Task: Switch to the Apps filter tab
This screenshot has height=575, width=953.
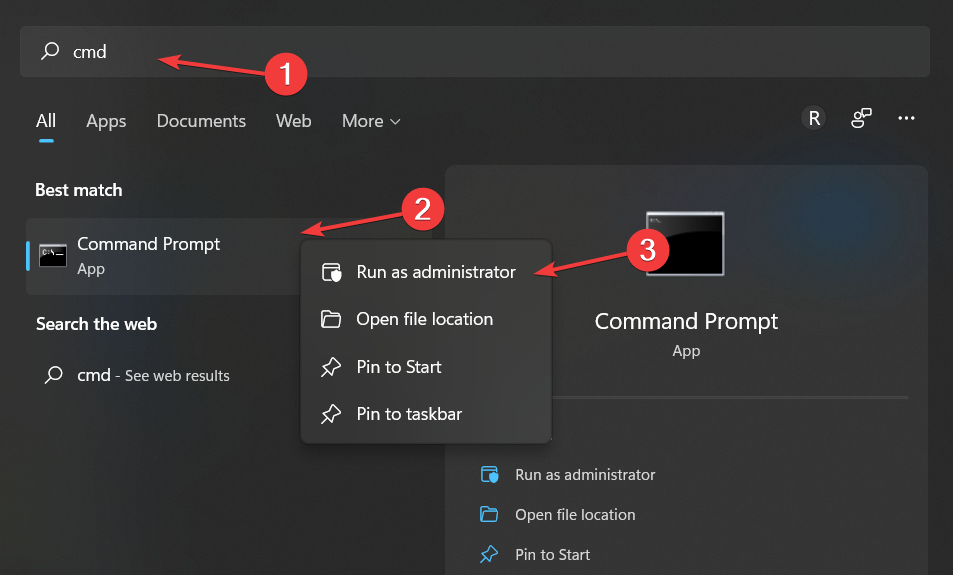Action: [106, 121]
